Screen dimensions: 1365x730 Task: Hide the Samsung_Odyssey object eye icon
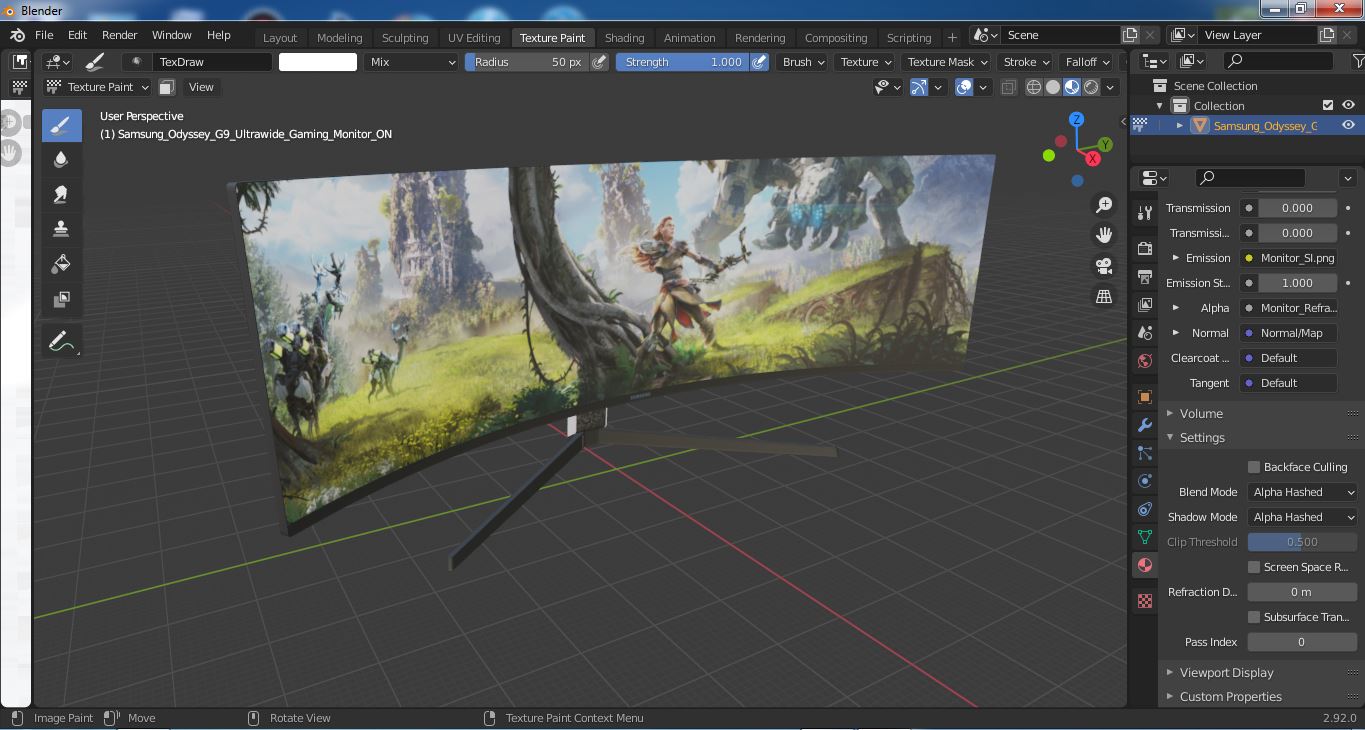click(x=1348, y=125)
